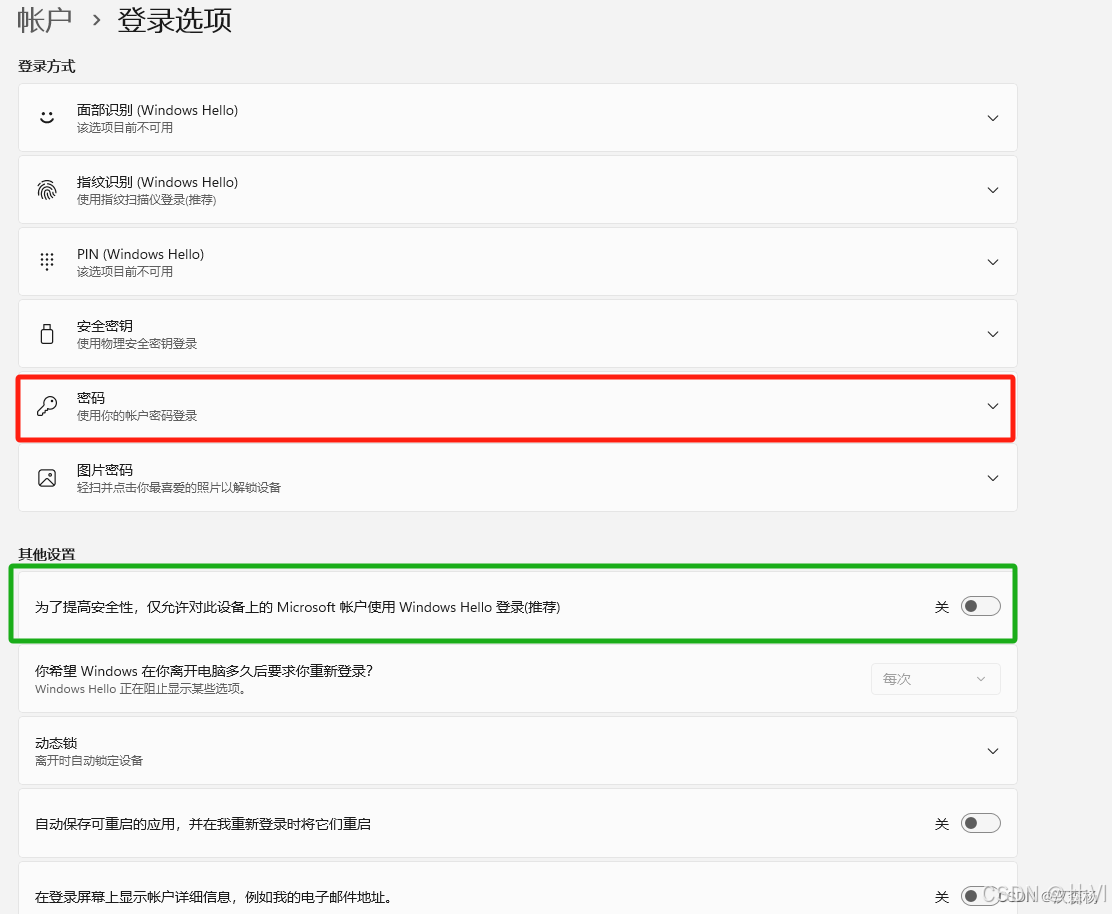Click 自动保存可重启的应用 setting label
Image resolution: width=1112 pixels, height=914 pixels.
[203, 824]
